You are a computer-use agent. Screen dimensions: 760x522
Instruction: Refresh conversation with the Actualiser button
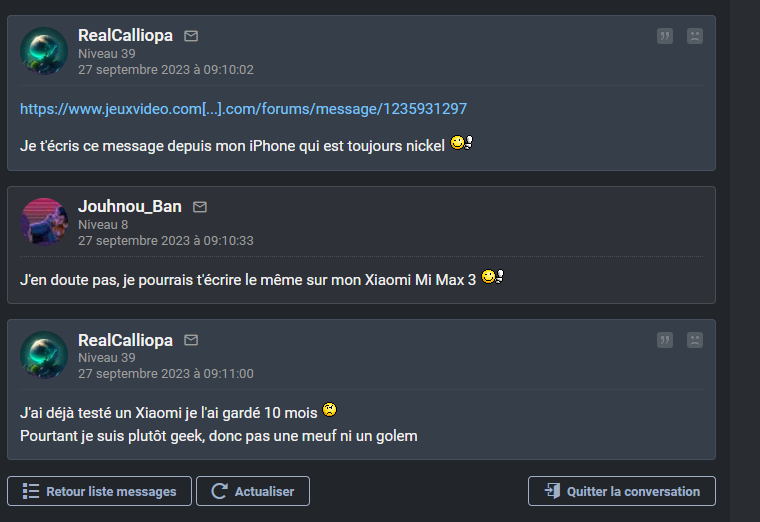pyautogui.click(x=253, y=491)
